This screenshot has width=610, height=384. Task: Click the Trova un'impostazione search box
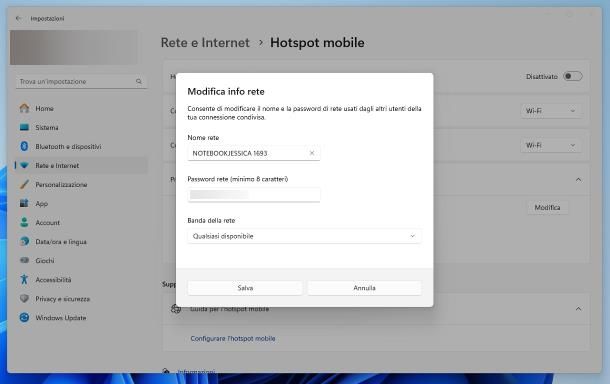[x=81, y=81]
